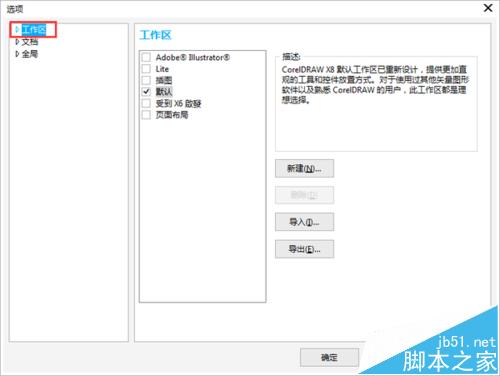This screenshot has width=500, height=376.
Task: Click the disabled delete button below 新建
Action: tap(304, 195)
